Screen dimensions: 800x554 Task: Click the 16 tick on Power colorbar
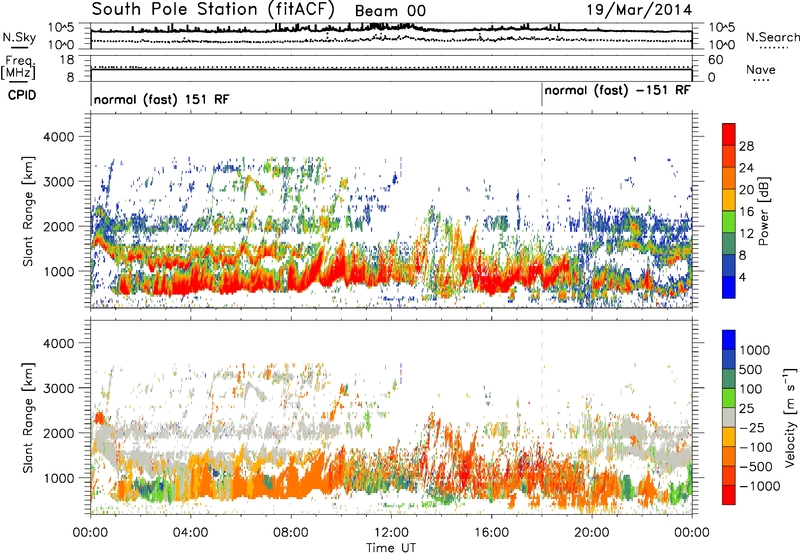pyautogui.click(x=746, y=212)
